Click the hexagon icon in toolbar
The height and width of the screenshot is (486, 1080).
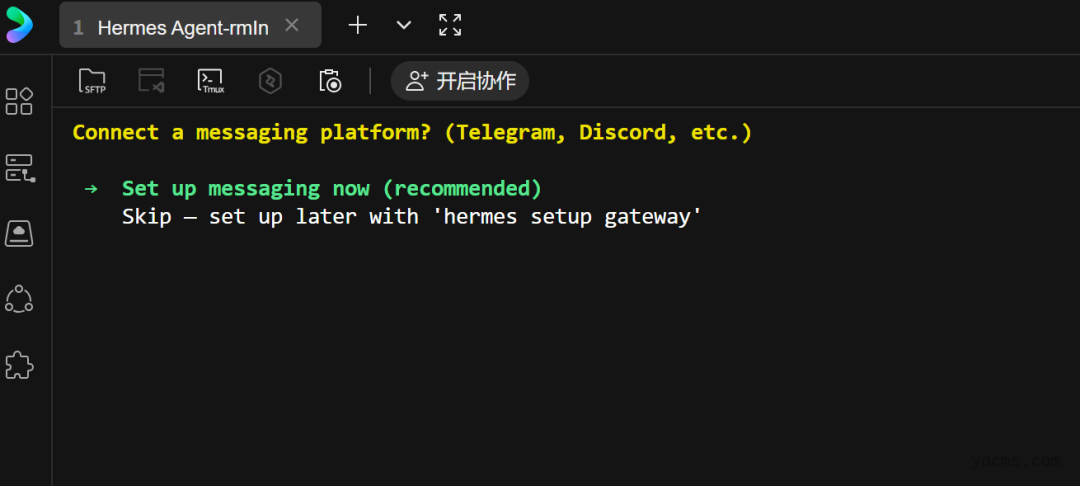(x=270, y=81)
